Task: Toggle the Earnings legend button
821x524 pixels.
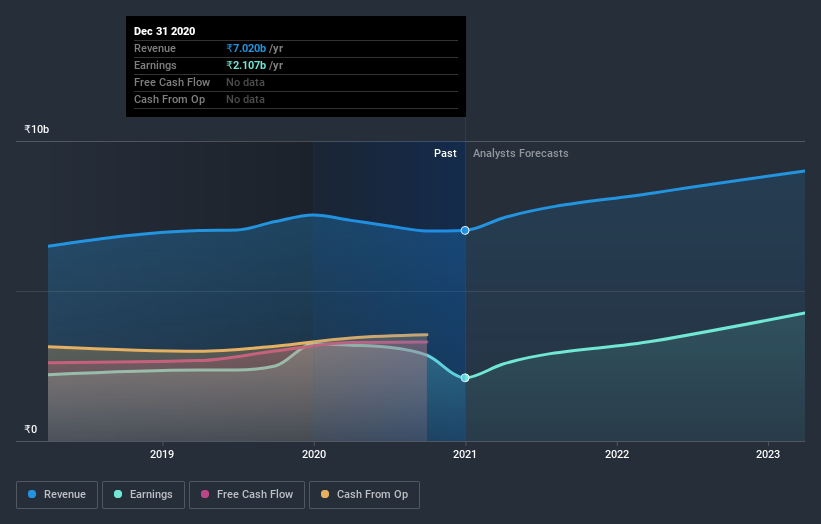Action: (x=143, y=495)
